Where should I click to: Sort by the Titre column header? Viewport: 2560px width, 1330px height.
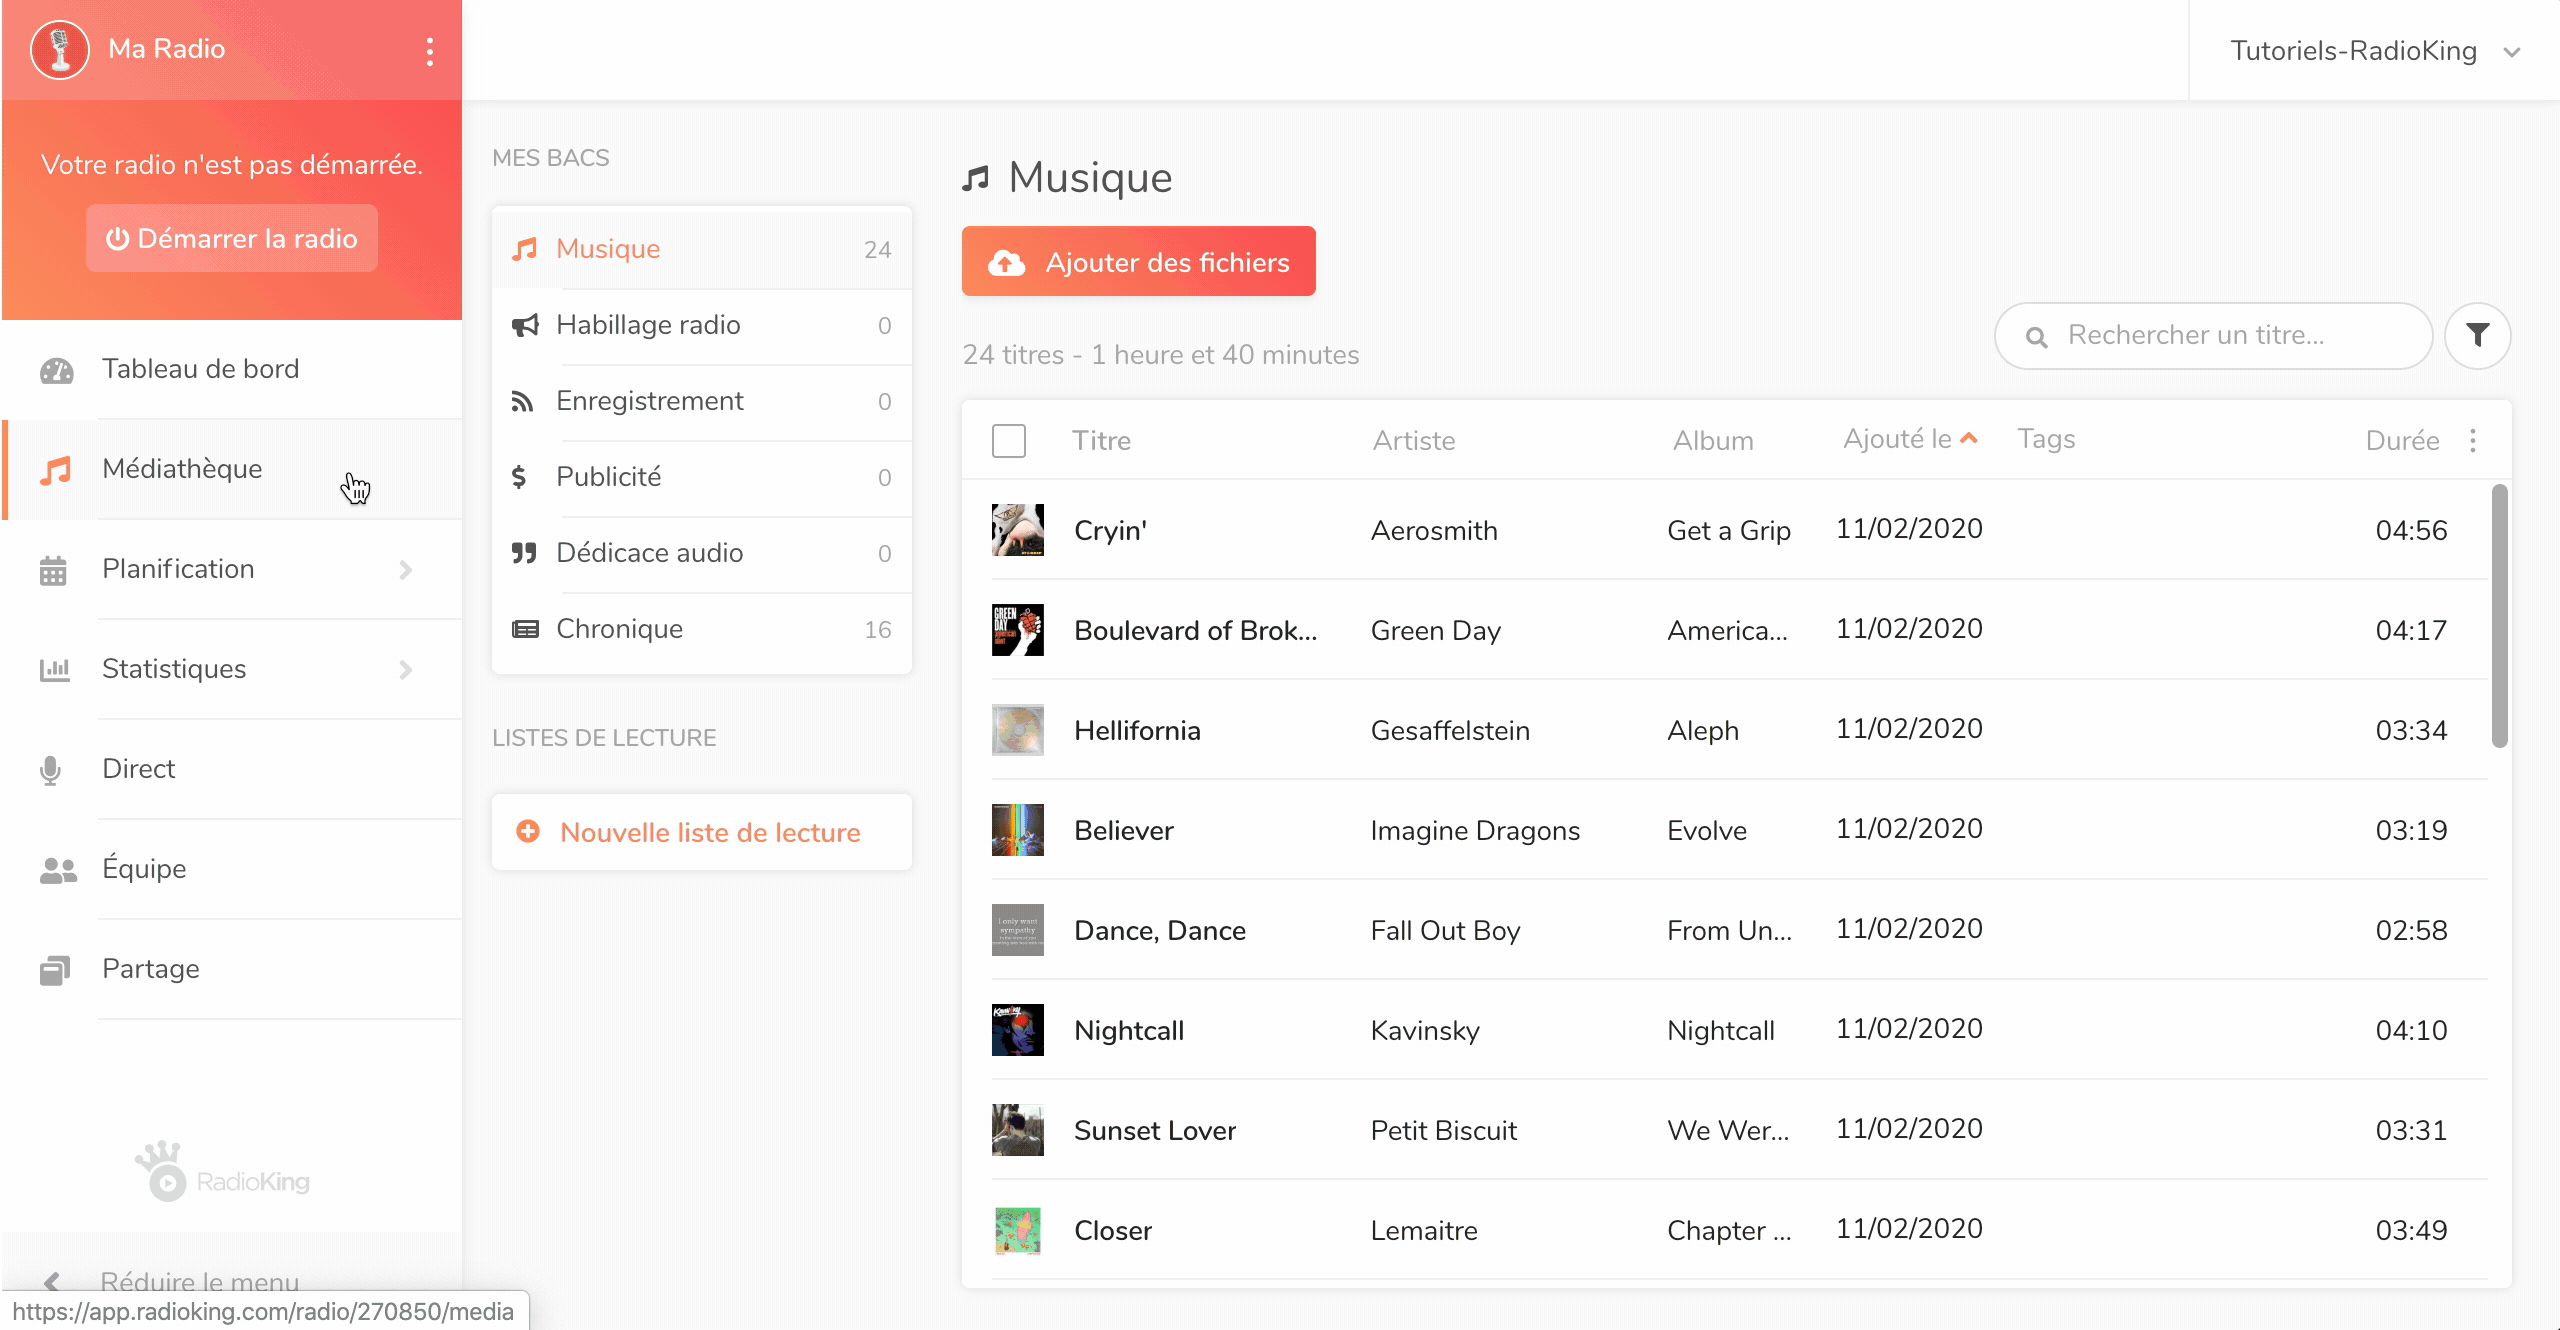point(1101,441)
